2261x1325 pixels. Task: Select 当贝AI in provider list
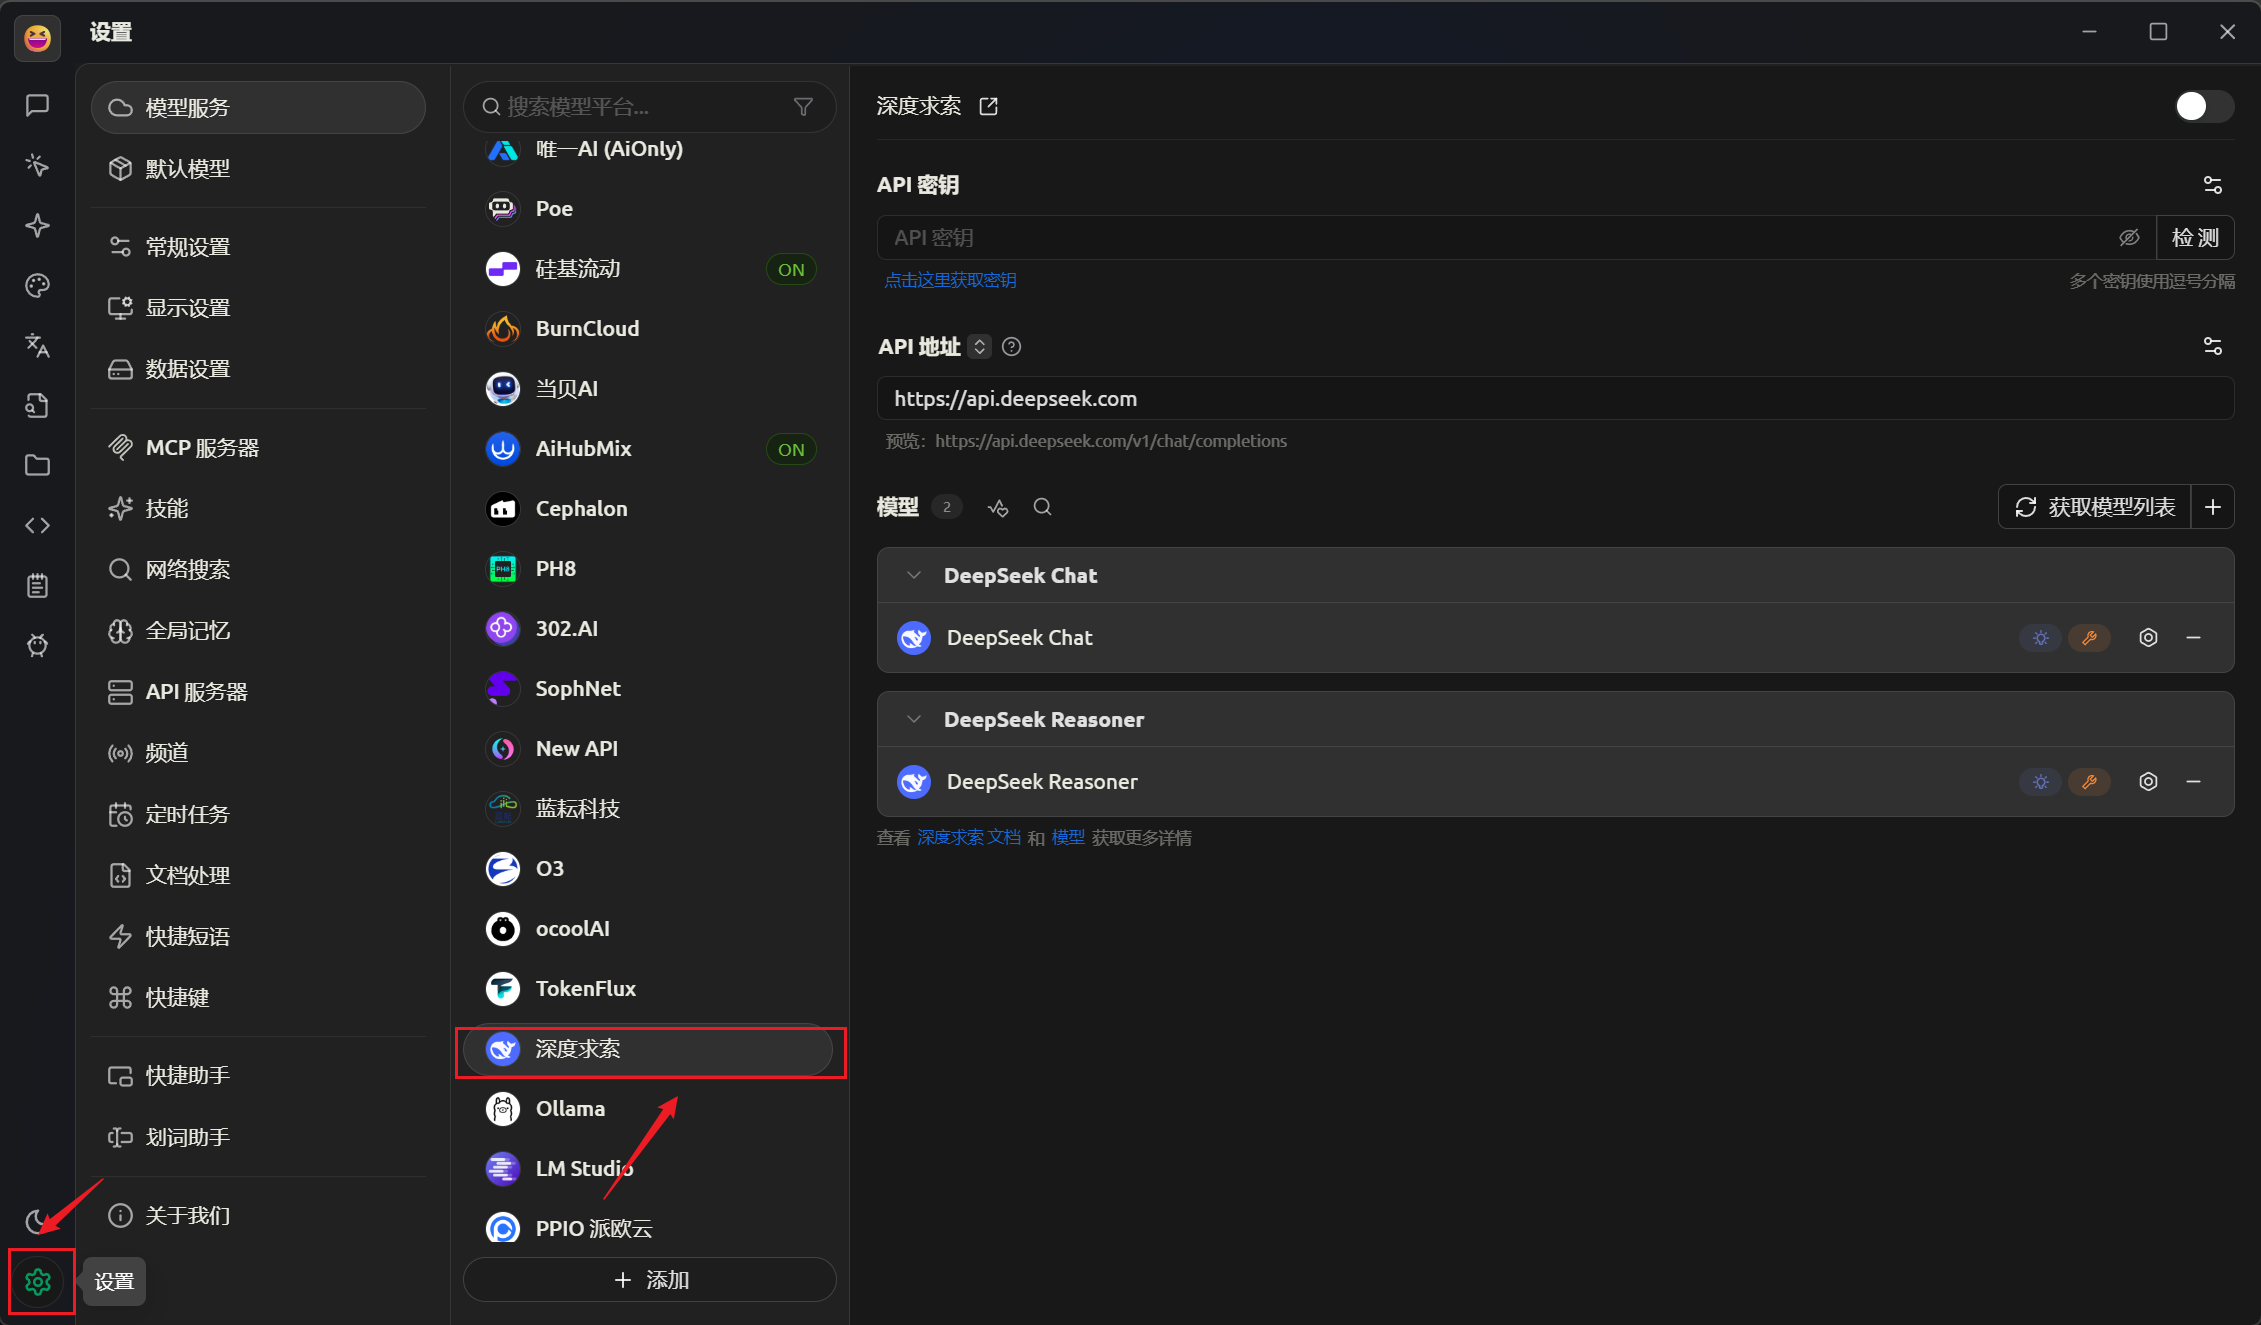[x=650, y=389]
